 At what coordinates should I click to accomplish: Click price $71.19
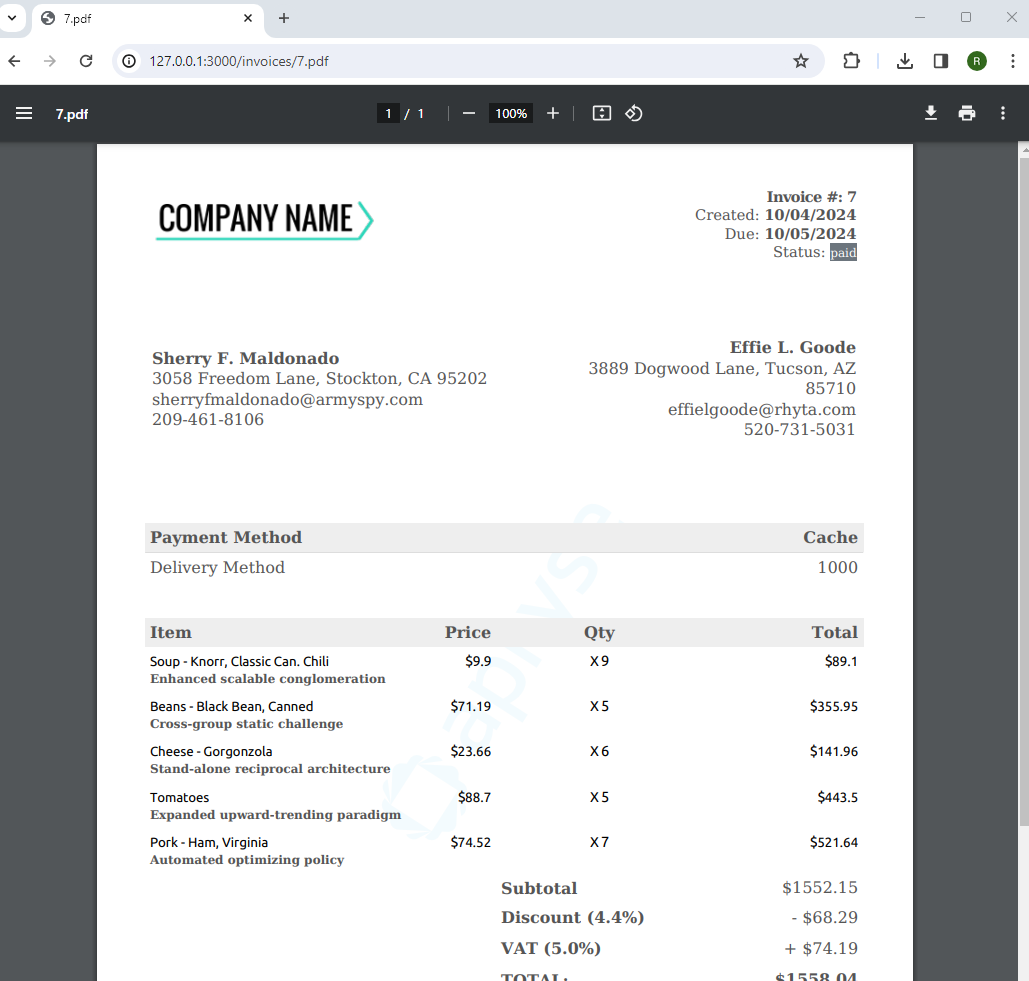point(471,707)
